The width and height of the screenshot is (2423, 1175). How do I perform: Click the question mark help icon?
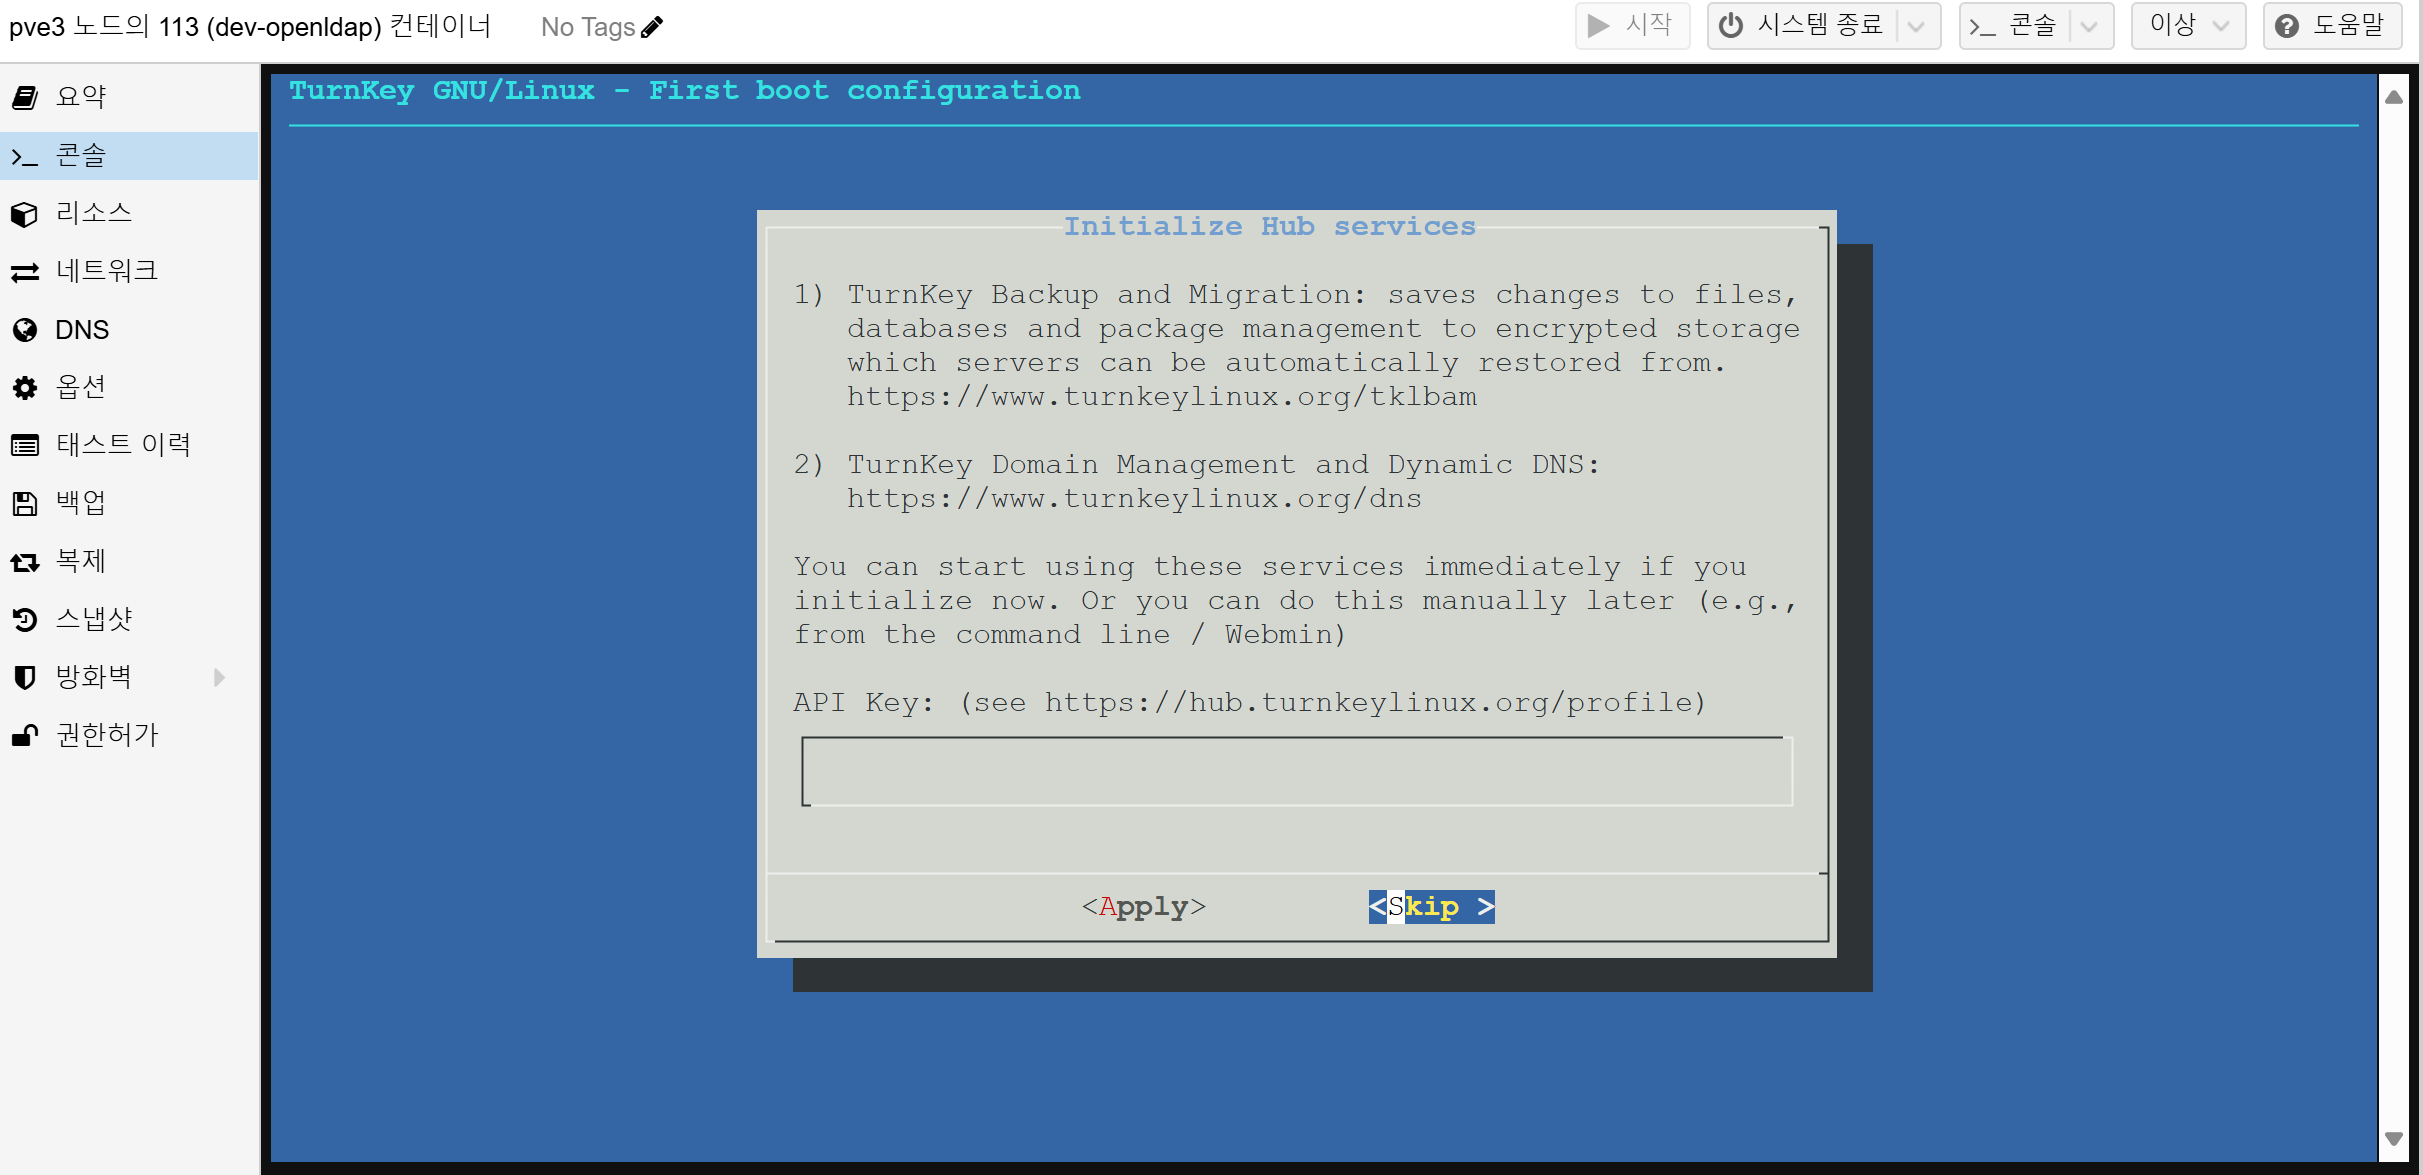click(2286, 26)
